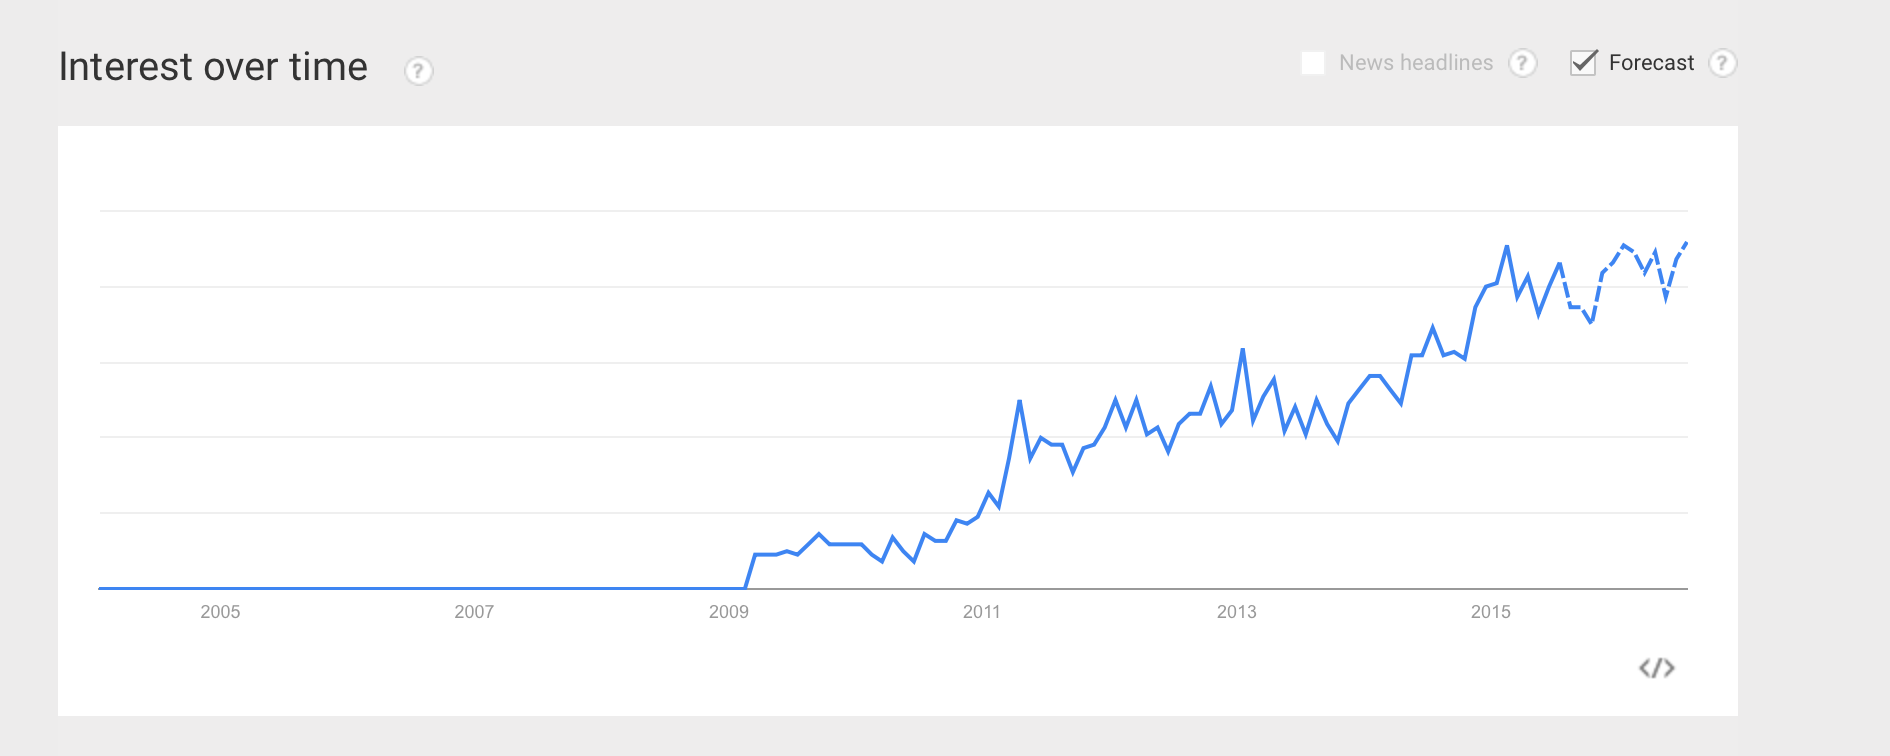Click the 2011 spike on the trend line
1890x756 pixels.
[1019, 401]
